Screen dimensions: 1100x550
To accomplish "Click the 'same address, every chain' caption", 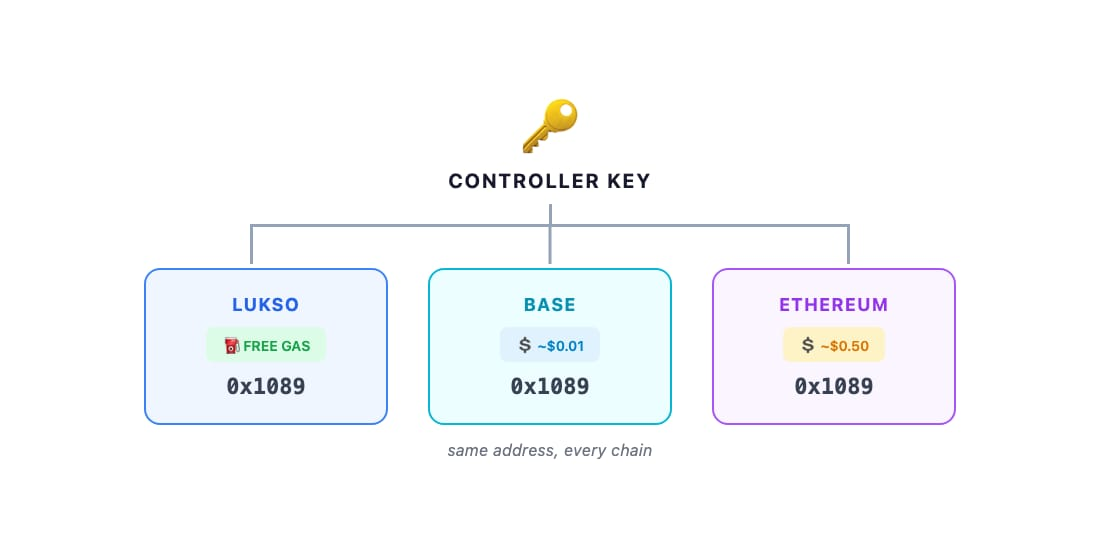I will click(x=550, y=450).
